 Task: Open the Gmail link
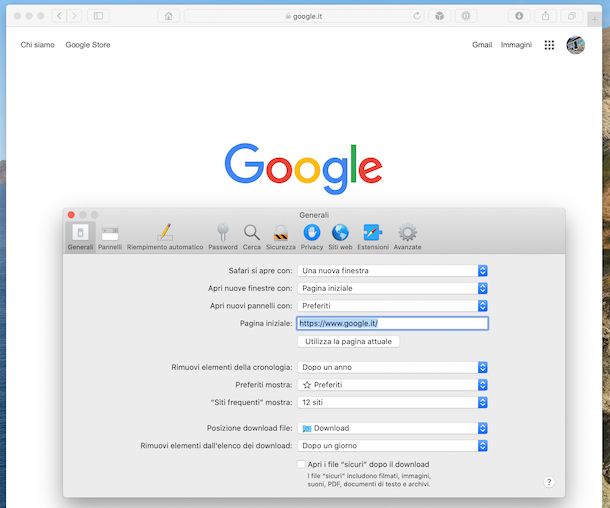[x=482, y=45]
